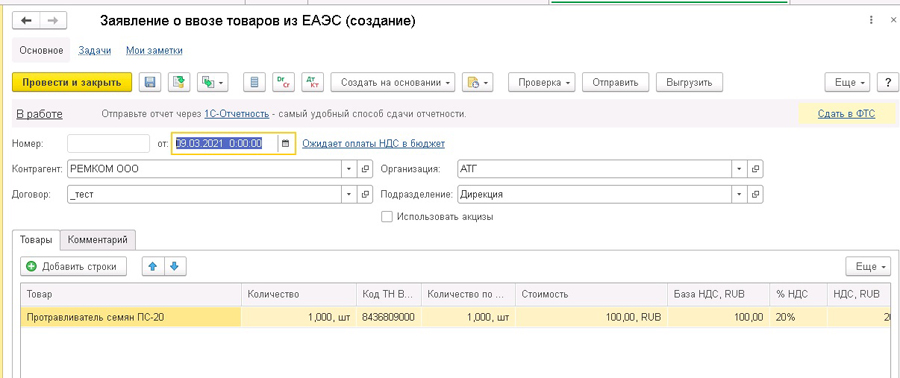The image size is (900, 378).
Task: Open the document report list icon
Action: click(x=254, y=82)
